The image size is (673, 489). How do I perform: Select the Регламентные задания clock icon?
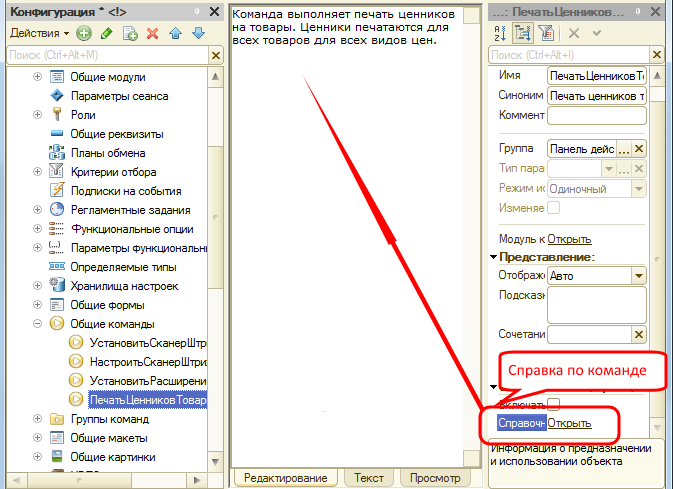point(57,210)
